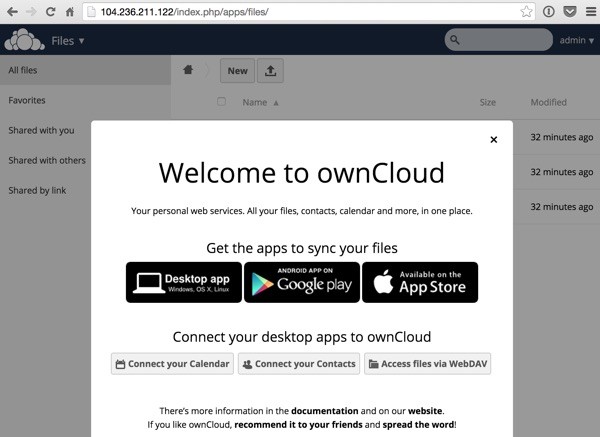Open the admin user menu
This screenshot has width=600, height=437.
pos(576,40)
